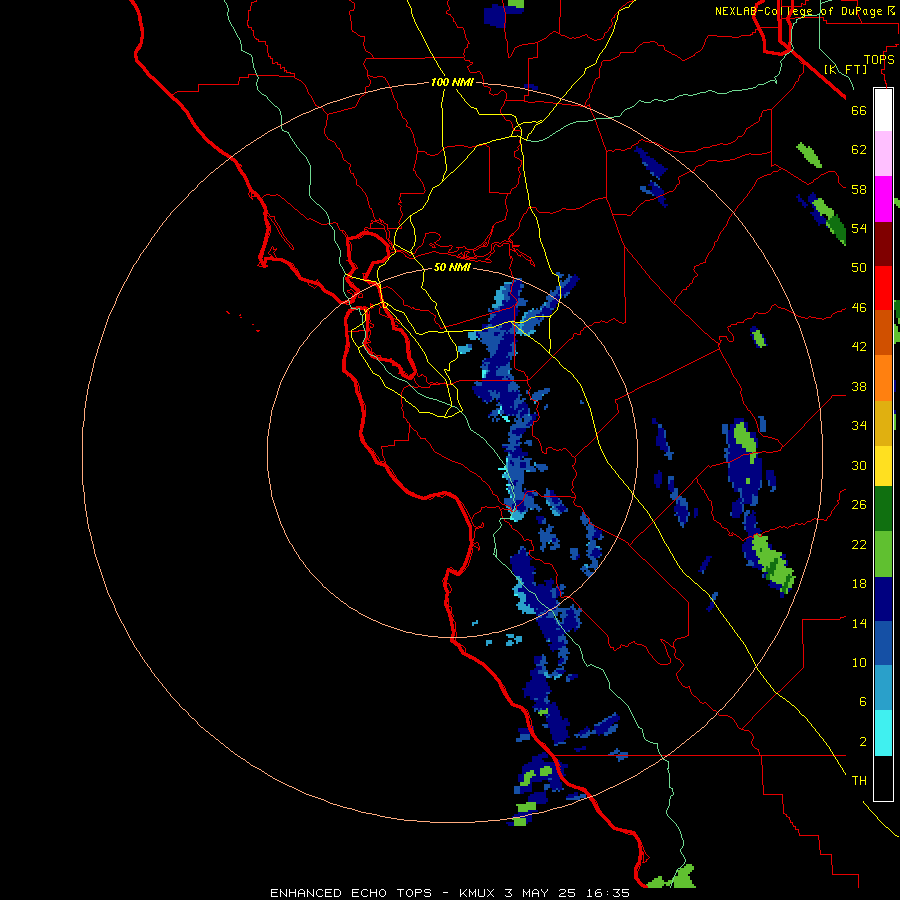Select the burnt orange legend swatch
This screenshot has height=900, width=900.
[x=883, y=332]
